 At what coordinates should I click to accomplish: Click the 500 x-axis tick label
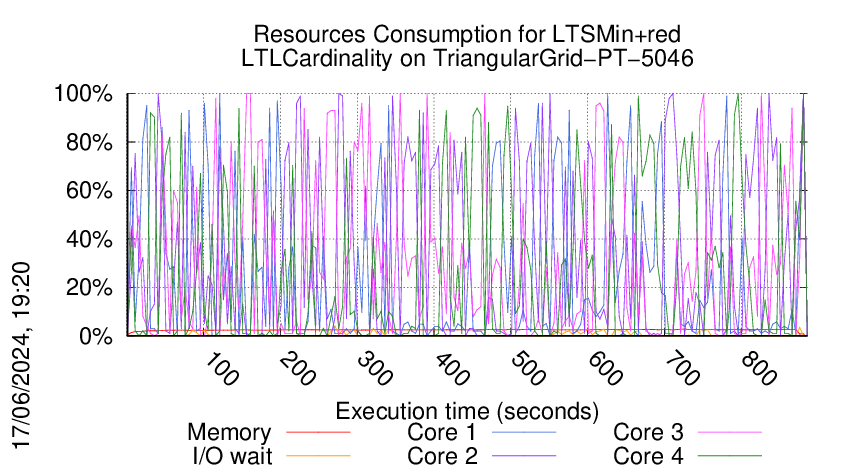coord(528,369)
